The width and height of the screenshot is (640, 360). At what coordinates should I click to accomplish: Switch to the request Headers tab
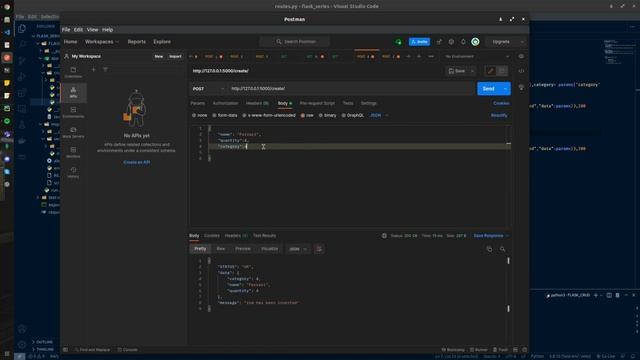(257, 103)
